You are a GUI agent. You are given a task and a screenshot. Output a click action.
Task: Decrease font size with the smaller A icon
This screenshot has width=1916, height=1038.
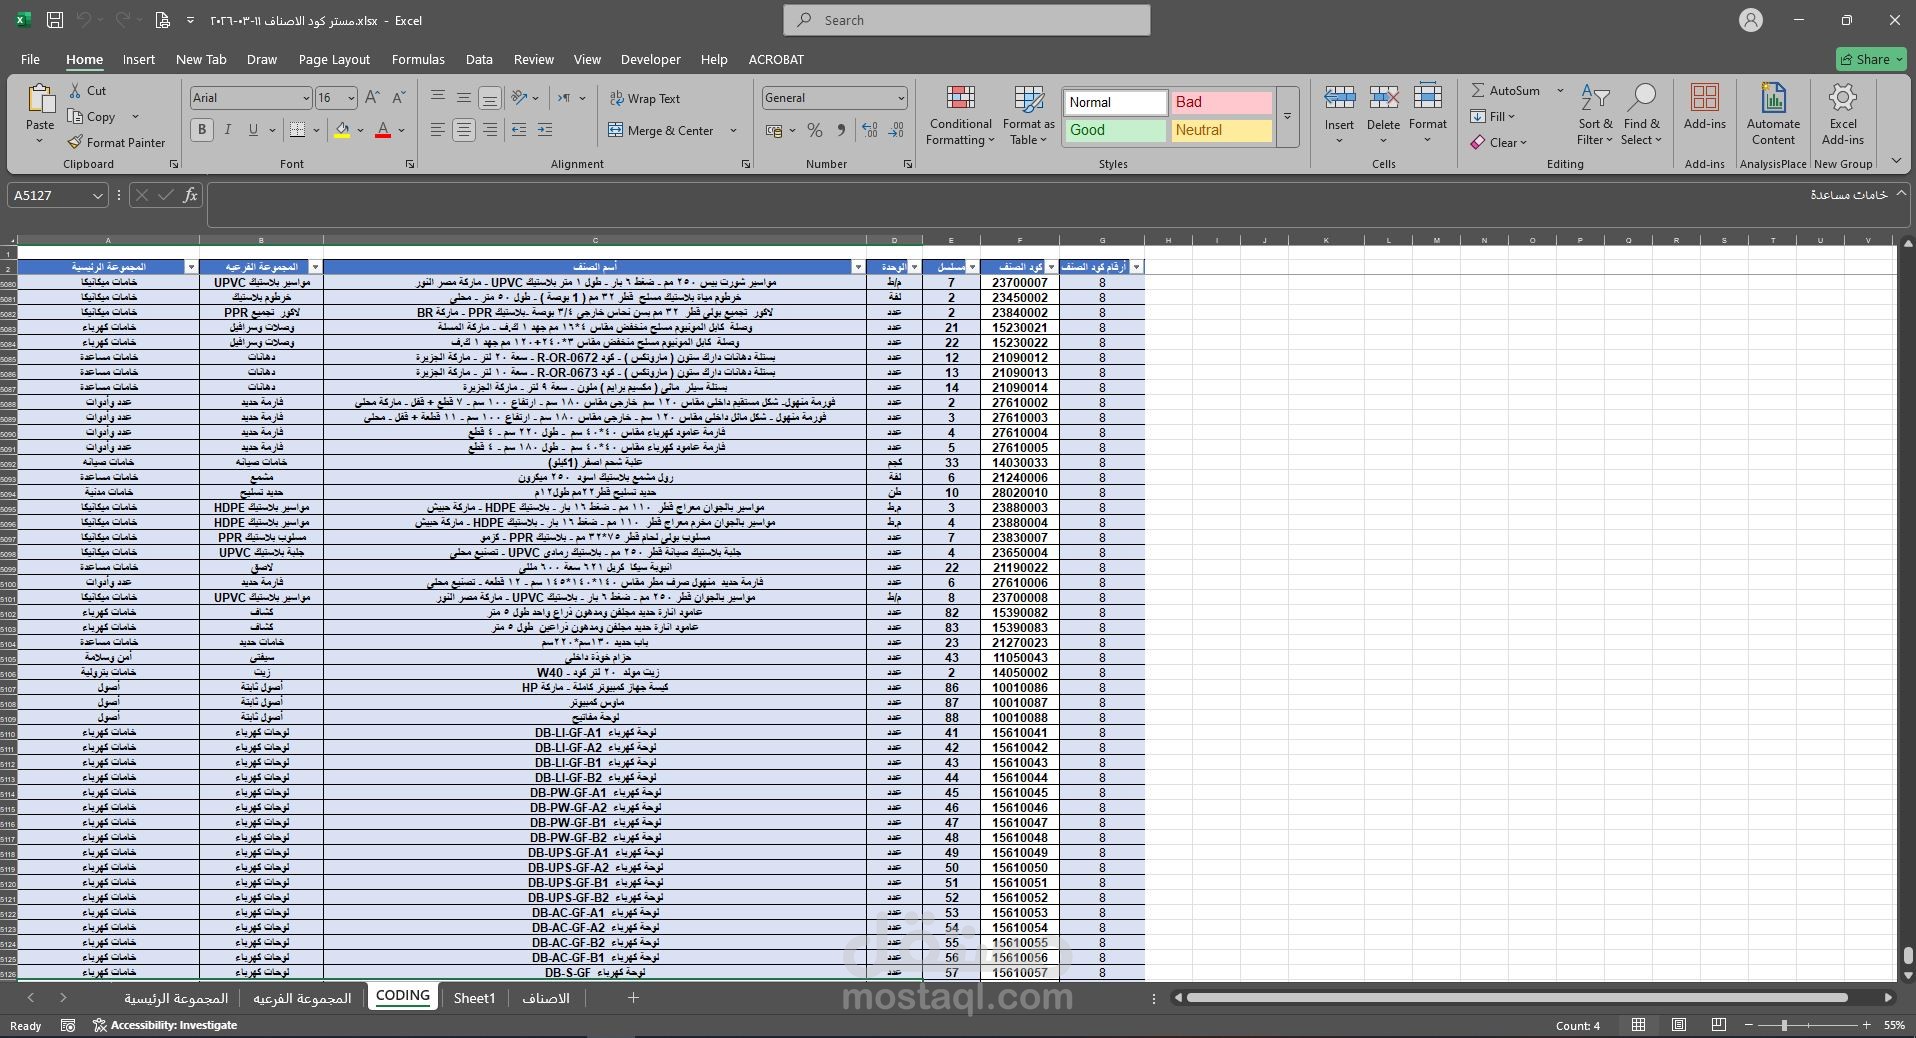tap(398, 97)
